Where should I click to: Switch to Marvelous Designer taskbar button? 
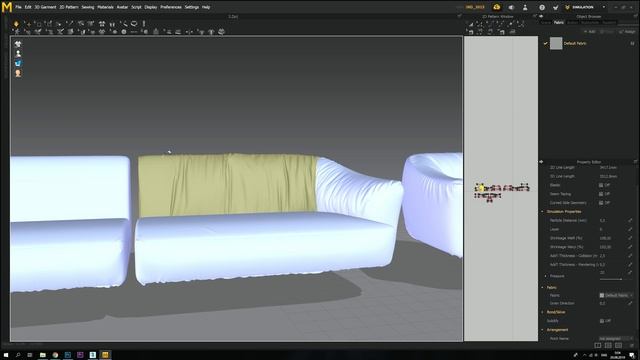tap(105, 355)
